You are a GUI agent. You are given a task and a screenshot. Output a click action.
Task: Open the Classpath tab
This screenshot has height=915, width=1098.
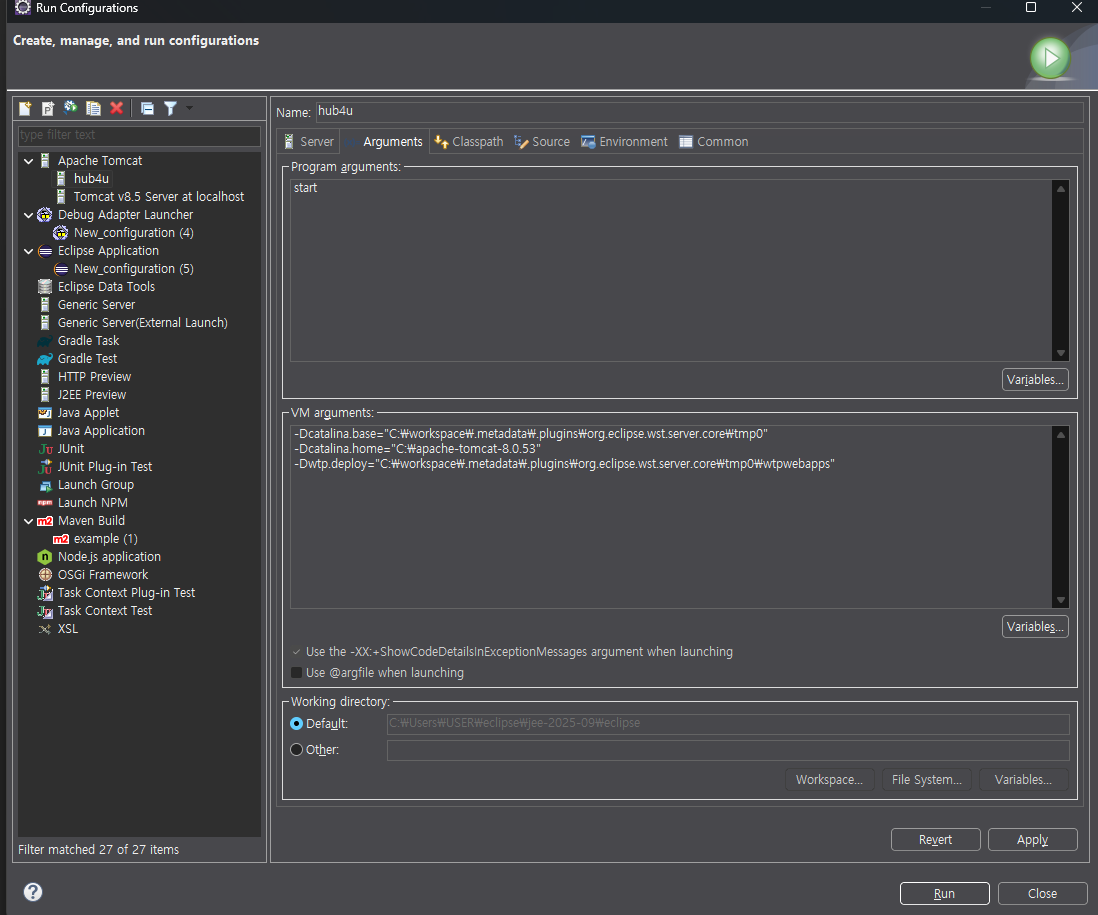pos(468,141)
